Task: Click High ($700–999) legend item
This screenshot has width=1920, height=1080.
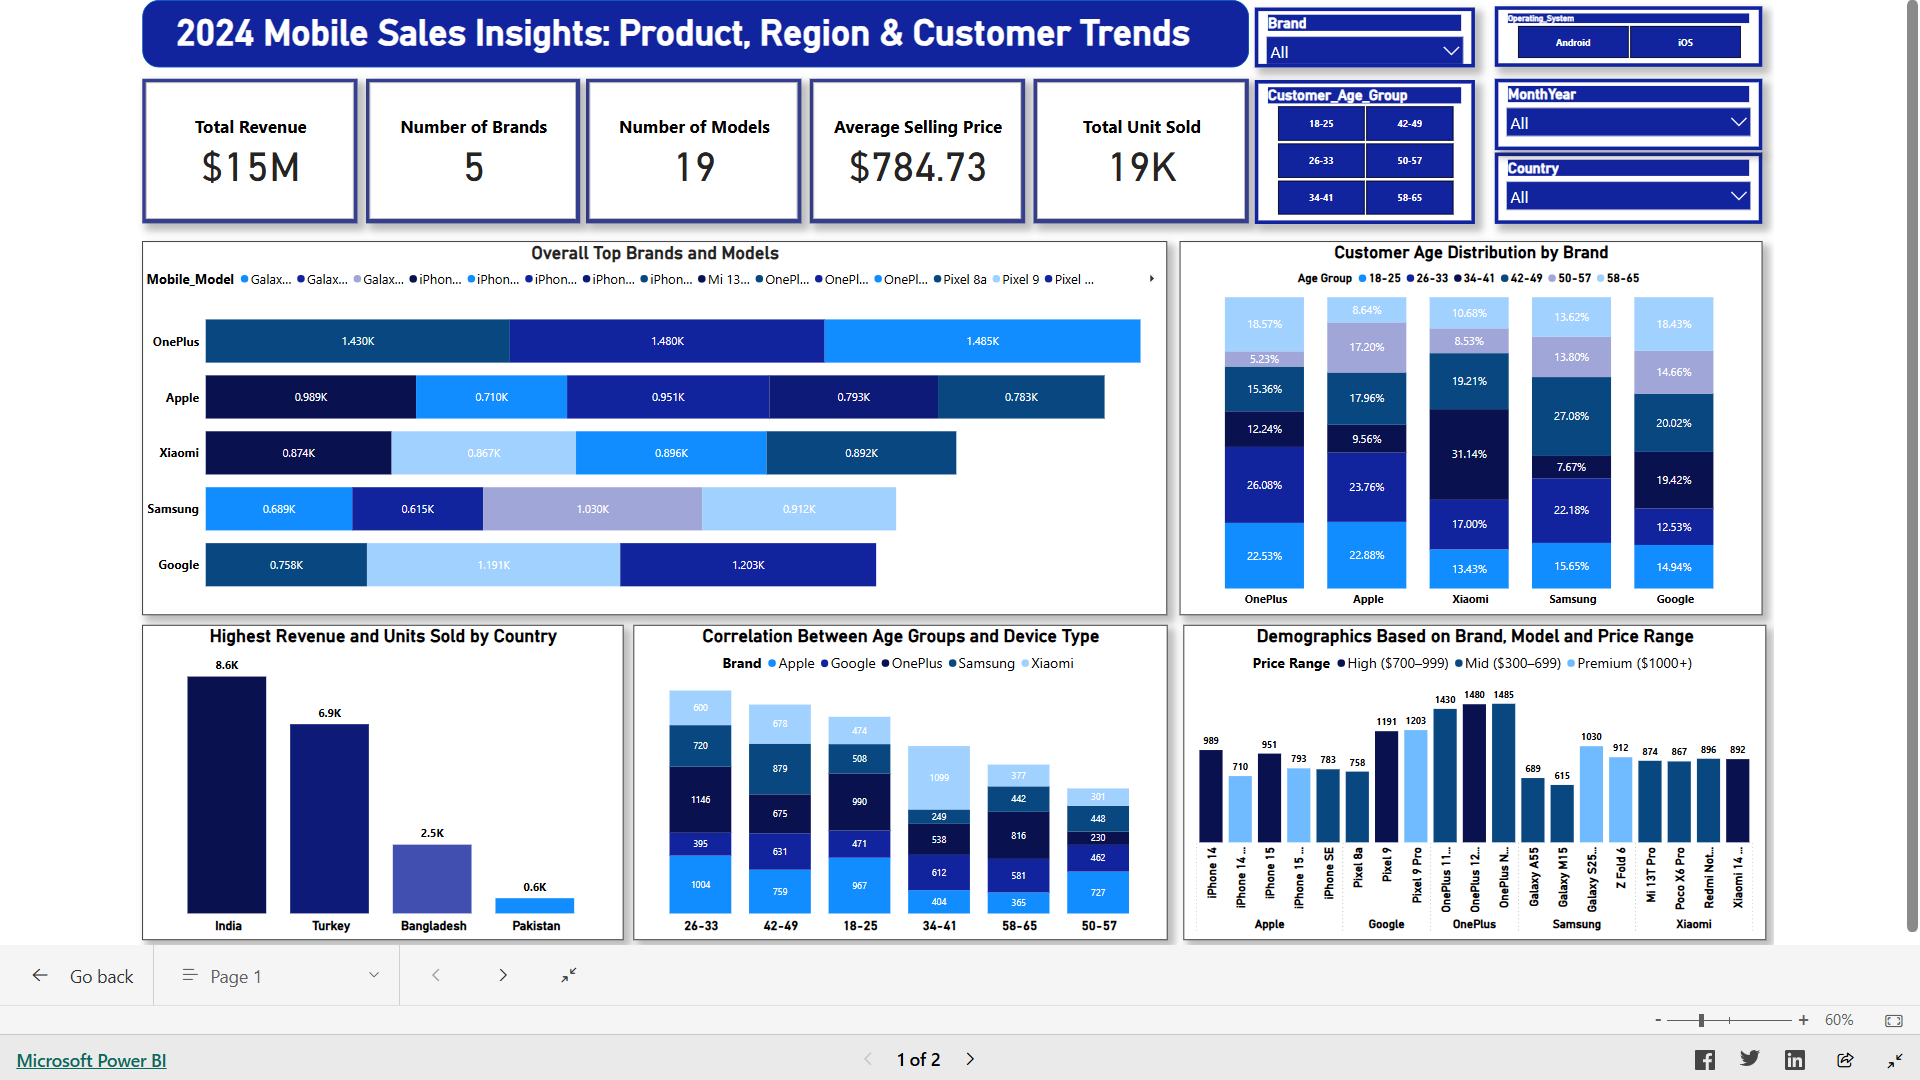Action: click(x=1393, y=663)
